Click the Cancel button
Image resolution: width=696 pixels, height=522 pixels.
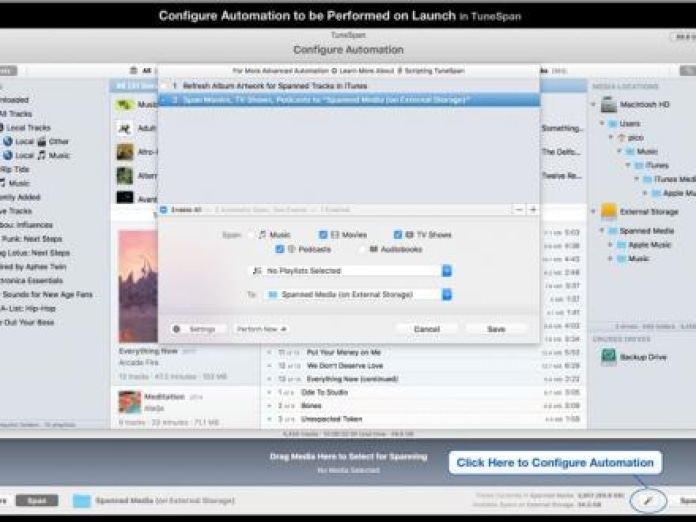(x=427, y=329)
